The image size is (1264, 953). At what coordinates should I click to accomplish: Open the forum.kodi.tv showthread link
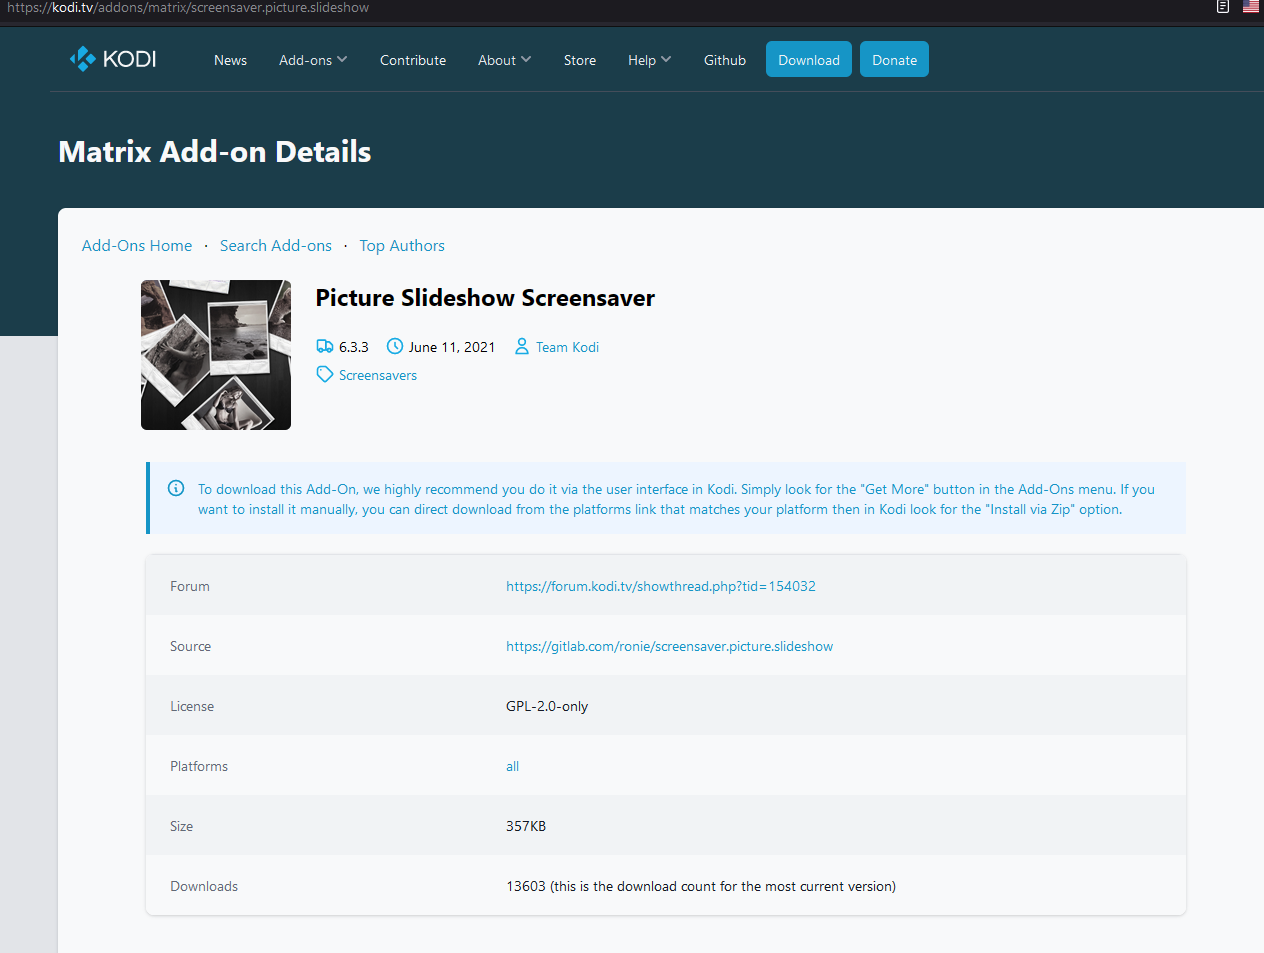click(x=661, y=586)
